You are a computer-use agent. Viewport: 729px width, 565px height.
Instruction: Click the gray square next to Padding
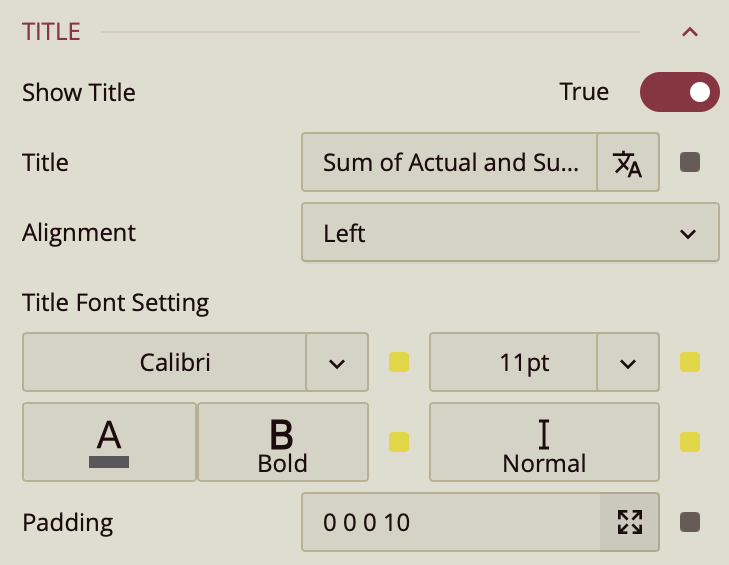[689, 522]
